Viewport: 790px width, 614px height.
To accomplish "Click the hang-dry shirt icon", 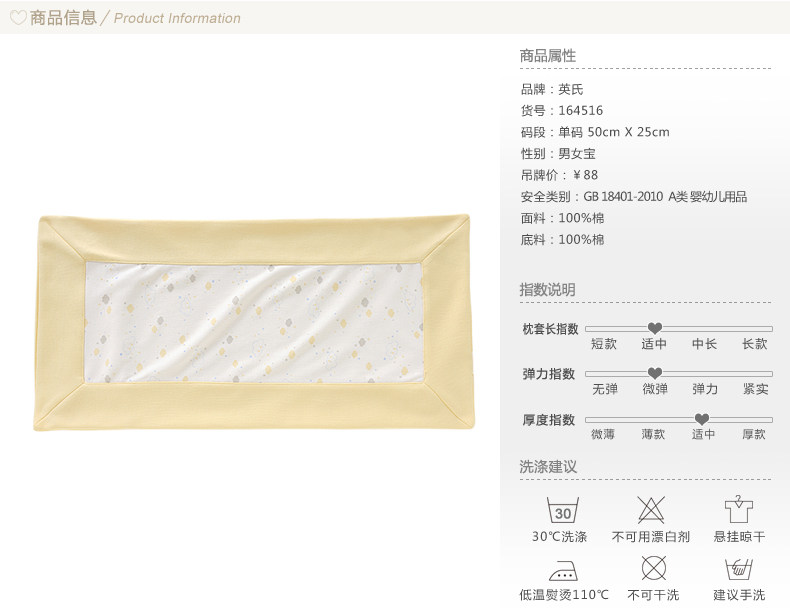I will coord(739,509).
